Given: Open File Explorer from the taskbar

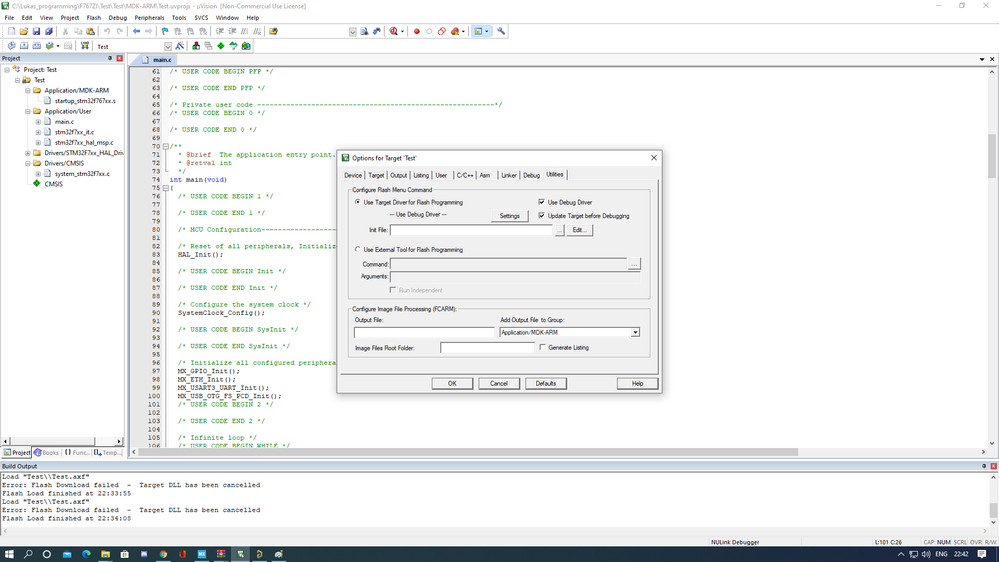Looking at the screenshot, I should coord(105,554).
